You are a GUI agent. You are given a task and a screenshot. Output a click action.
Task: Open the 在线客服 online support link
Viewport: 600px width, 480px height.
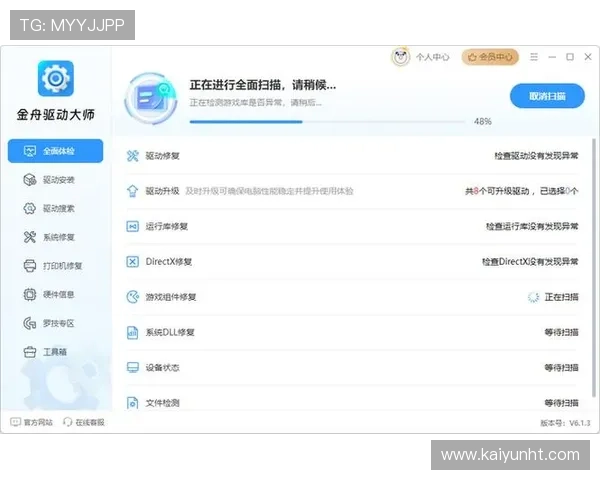(x=83, y=422)
